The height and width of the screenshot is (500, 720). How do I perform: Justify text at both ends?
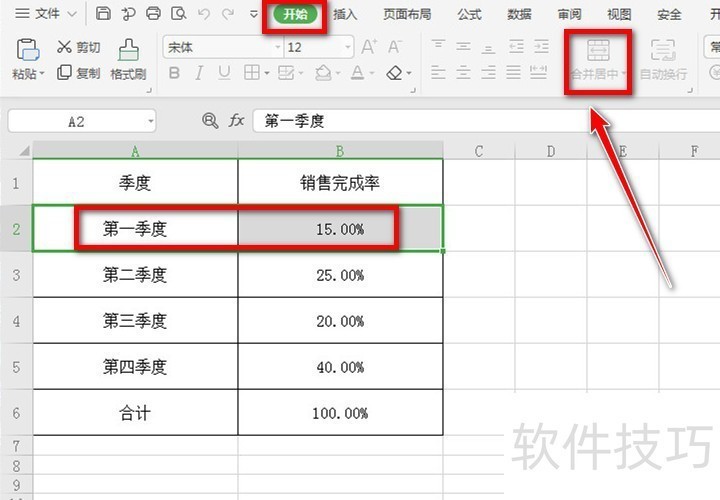click(x=513, y=72)
